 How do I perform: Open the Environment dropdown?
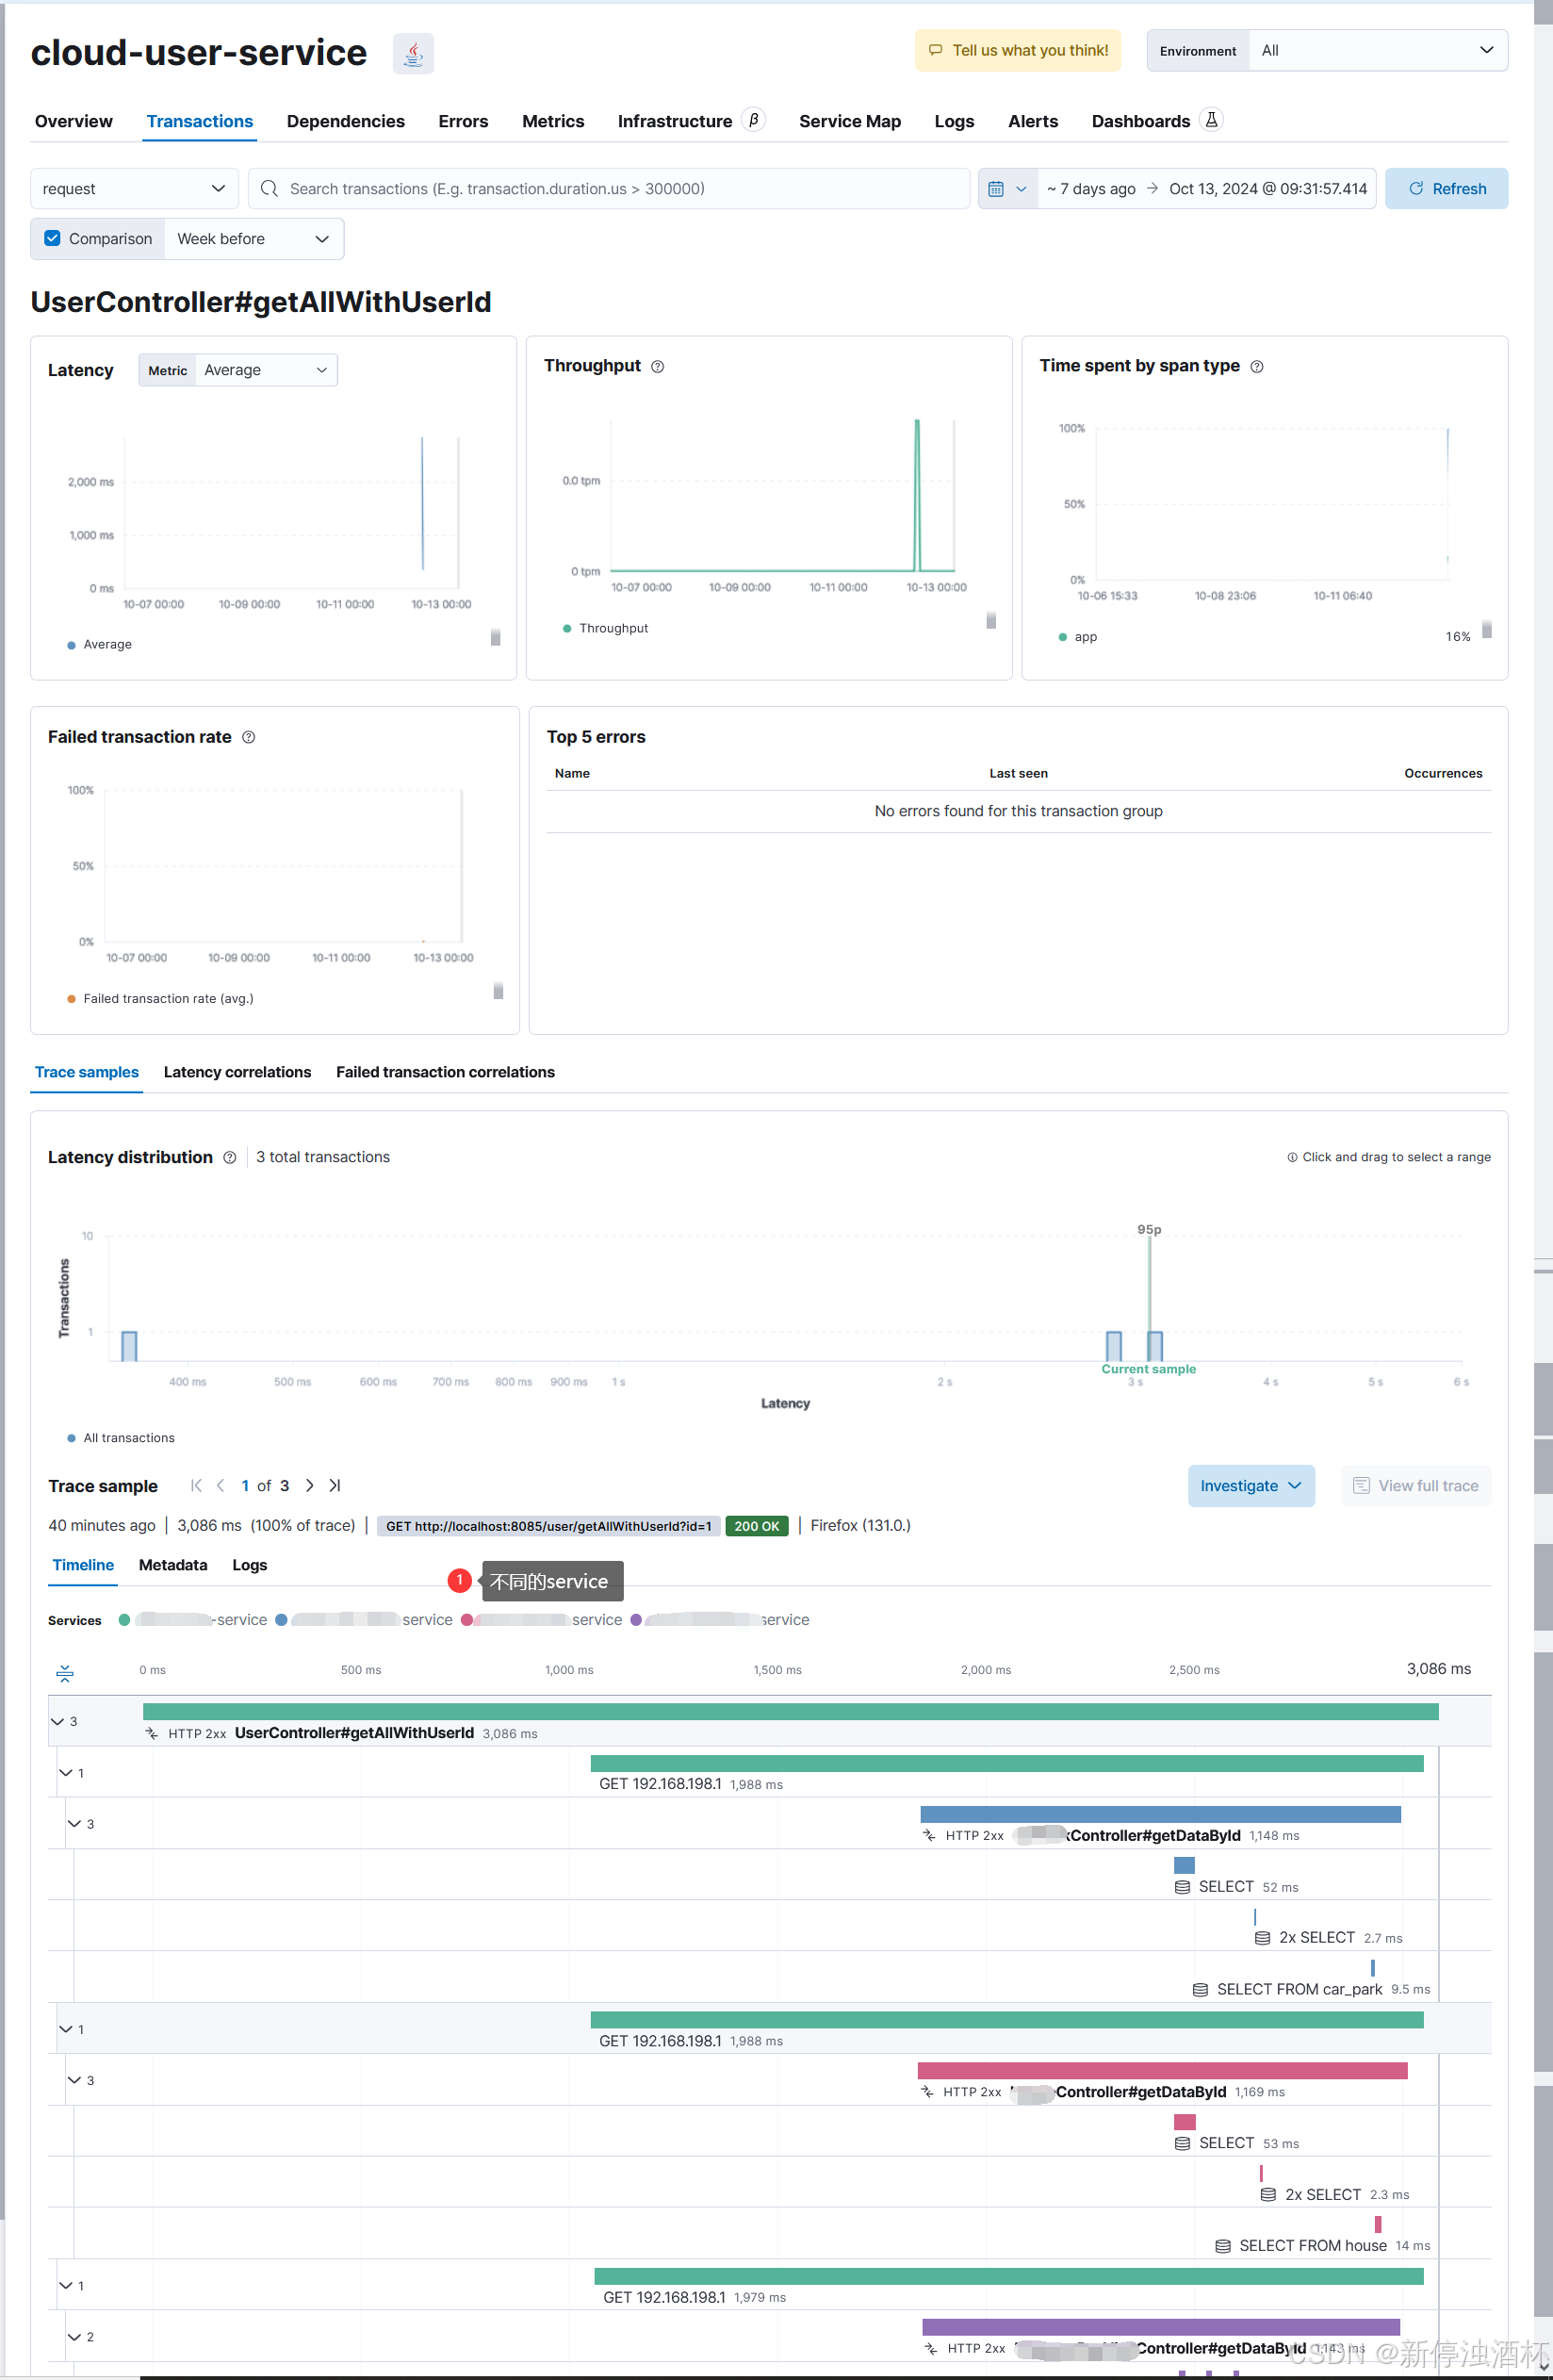(x=1377, y=50)
